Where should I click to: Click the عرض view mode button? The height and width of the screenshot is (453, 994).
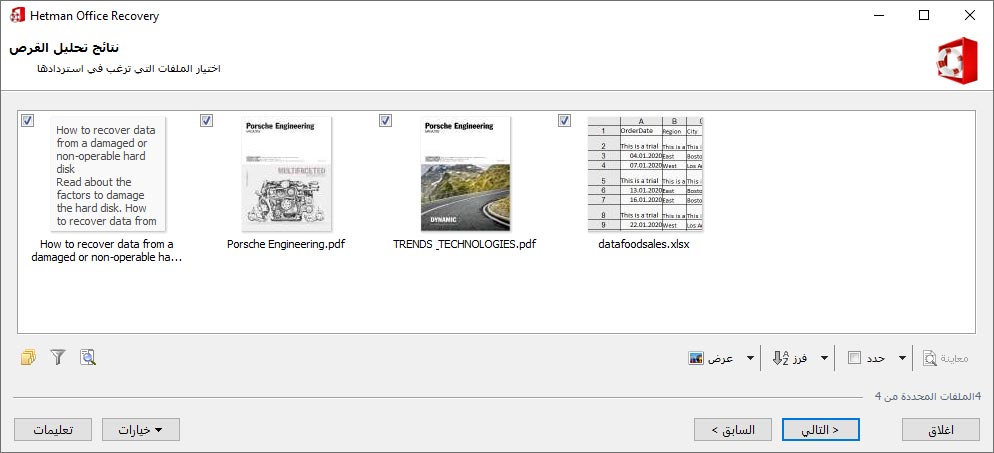[711, 358]
